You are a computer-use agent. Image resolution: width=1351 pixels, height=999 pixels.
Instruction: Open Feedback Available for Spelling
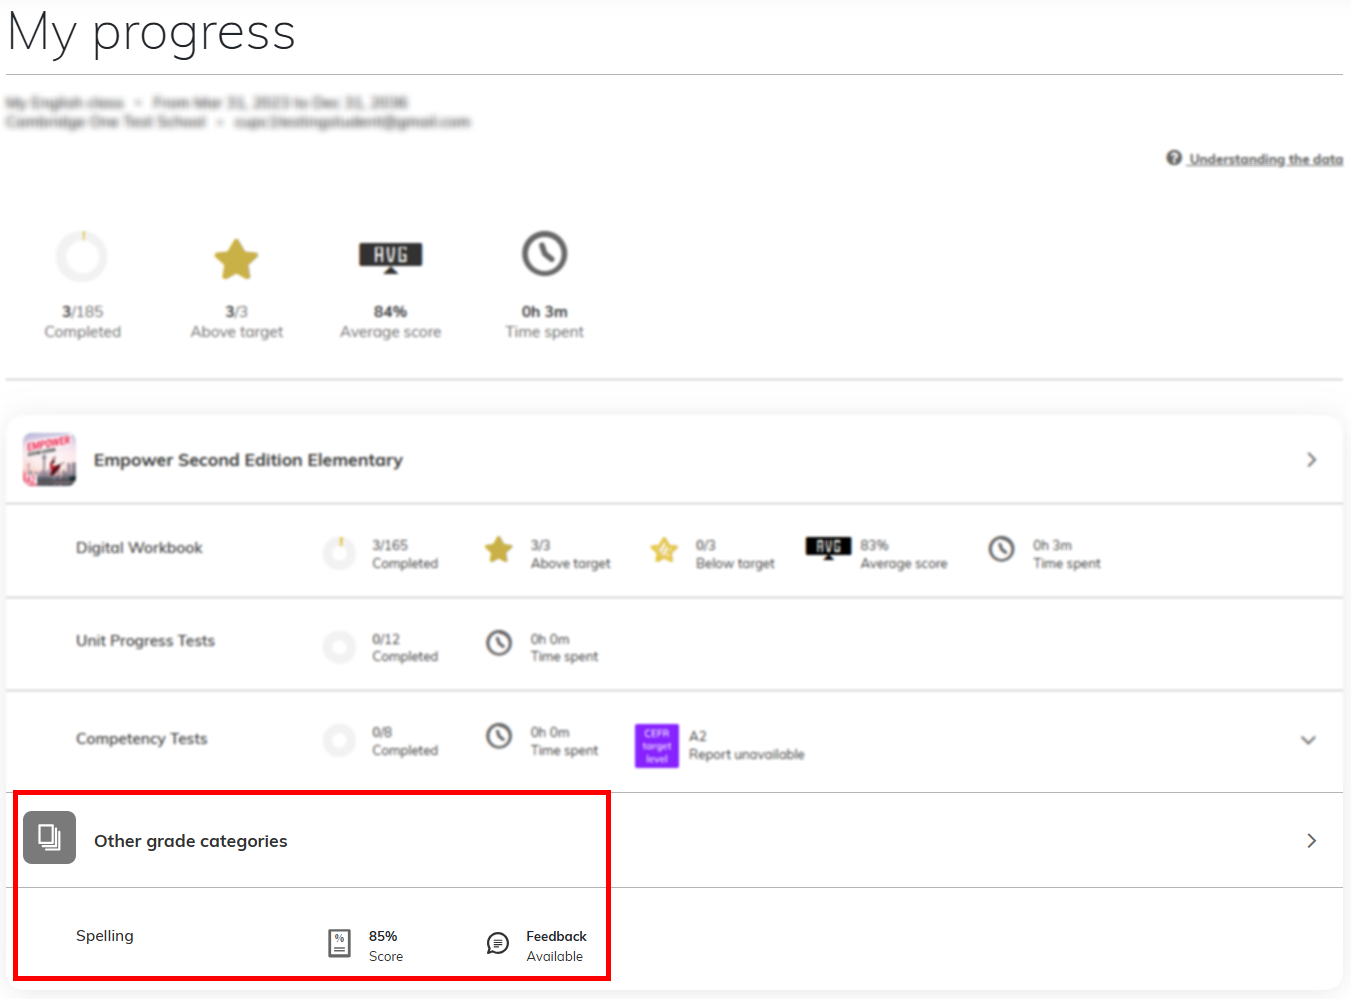pos(556,946)
